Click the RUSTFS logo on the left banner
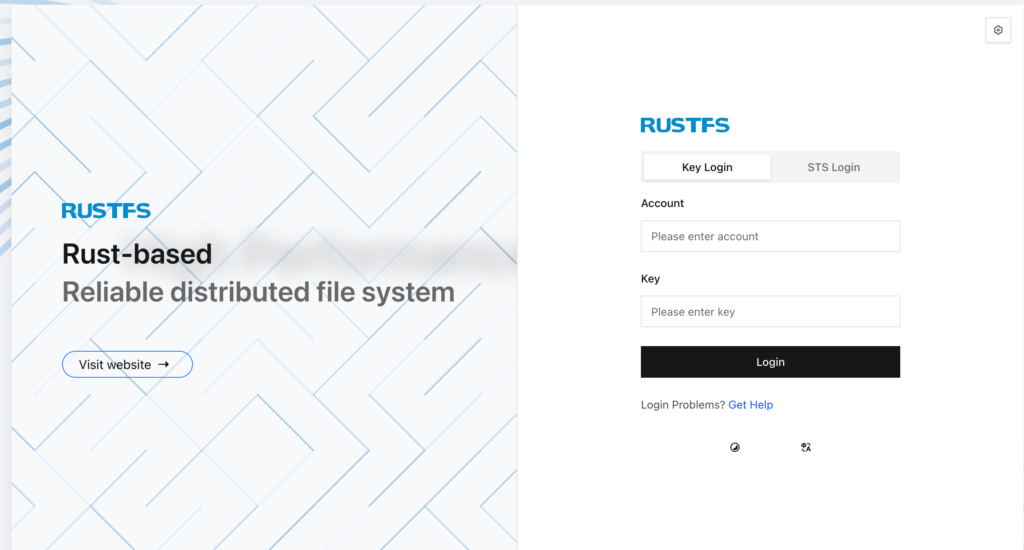This screenshot has width=1024, height=550. 106,211
